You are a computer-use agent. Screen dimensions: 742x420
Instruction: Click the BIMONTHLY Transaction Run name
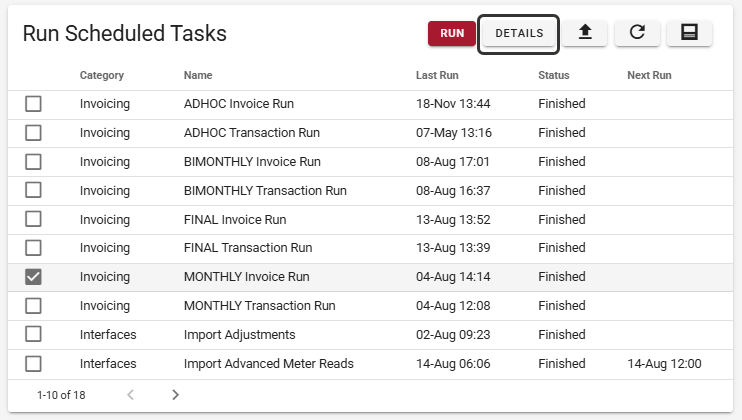(x=265, y=191)
